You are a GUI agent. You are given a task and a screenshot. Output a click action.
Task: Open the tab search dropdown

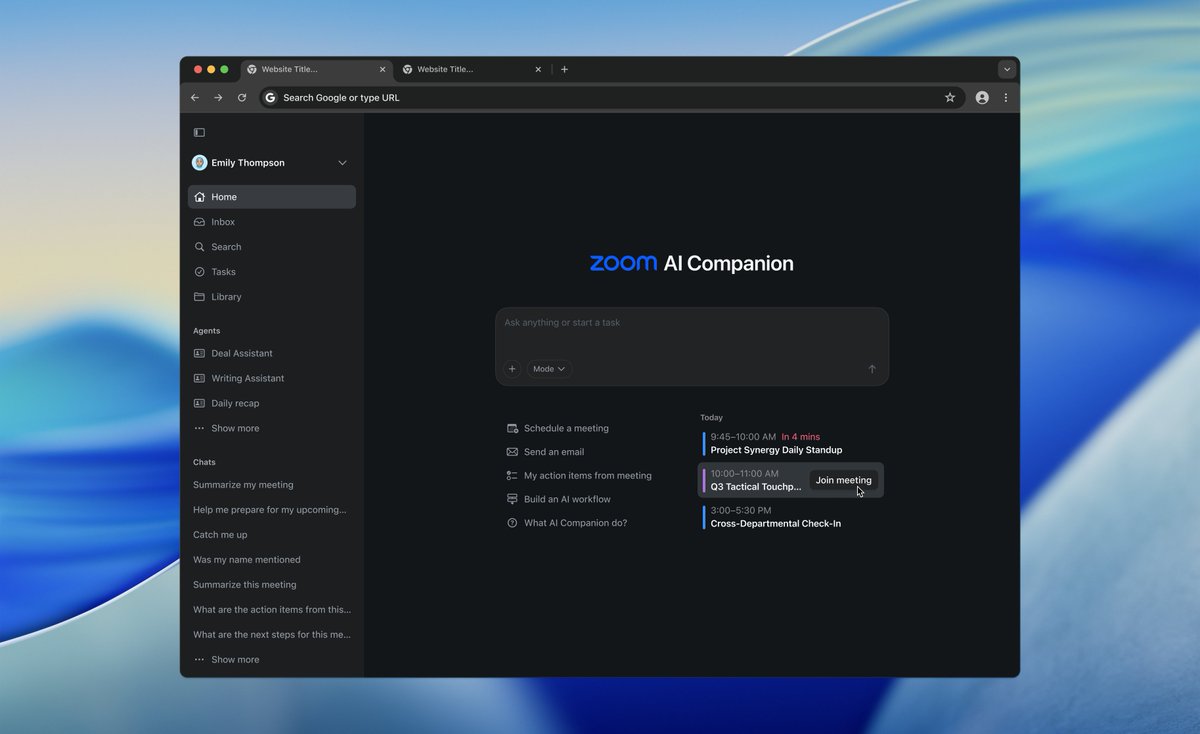pyautogui.click(x=1007, y=70)
